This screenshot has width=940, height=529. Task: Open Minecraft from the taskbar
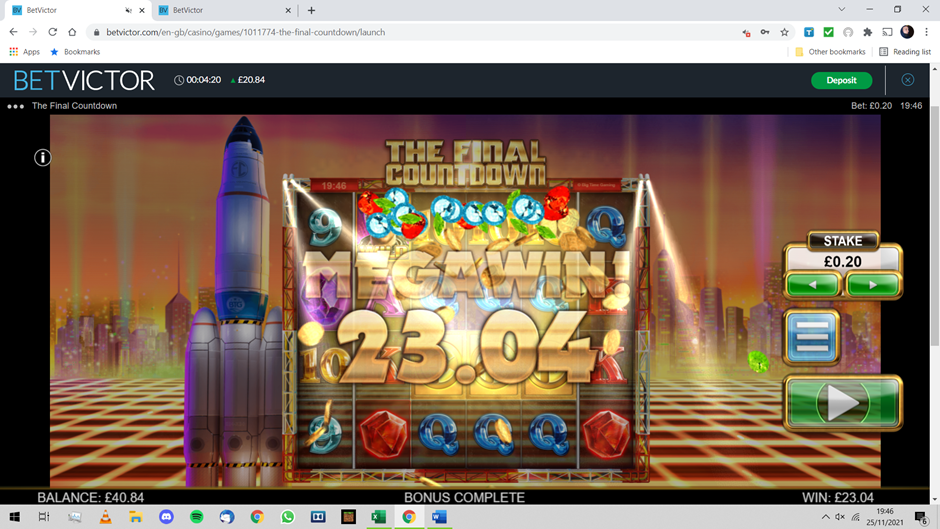click(348, 517)
